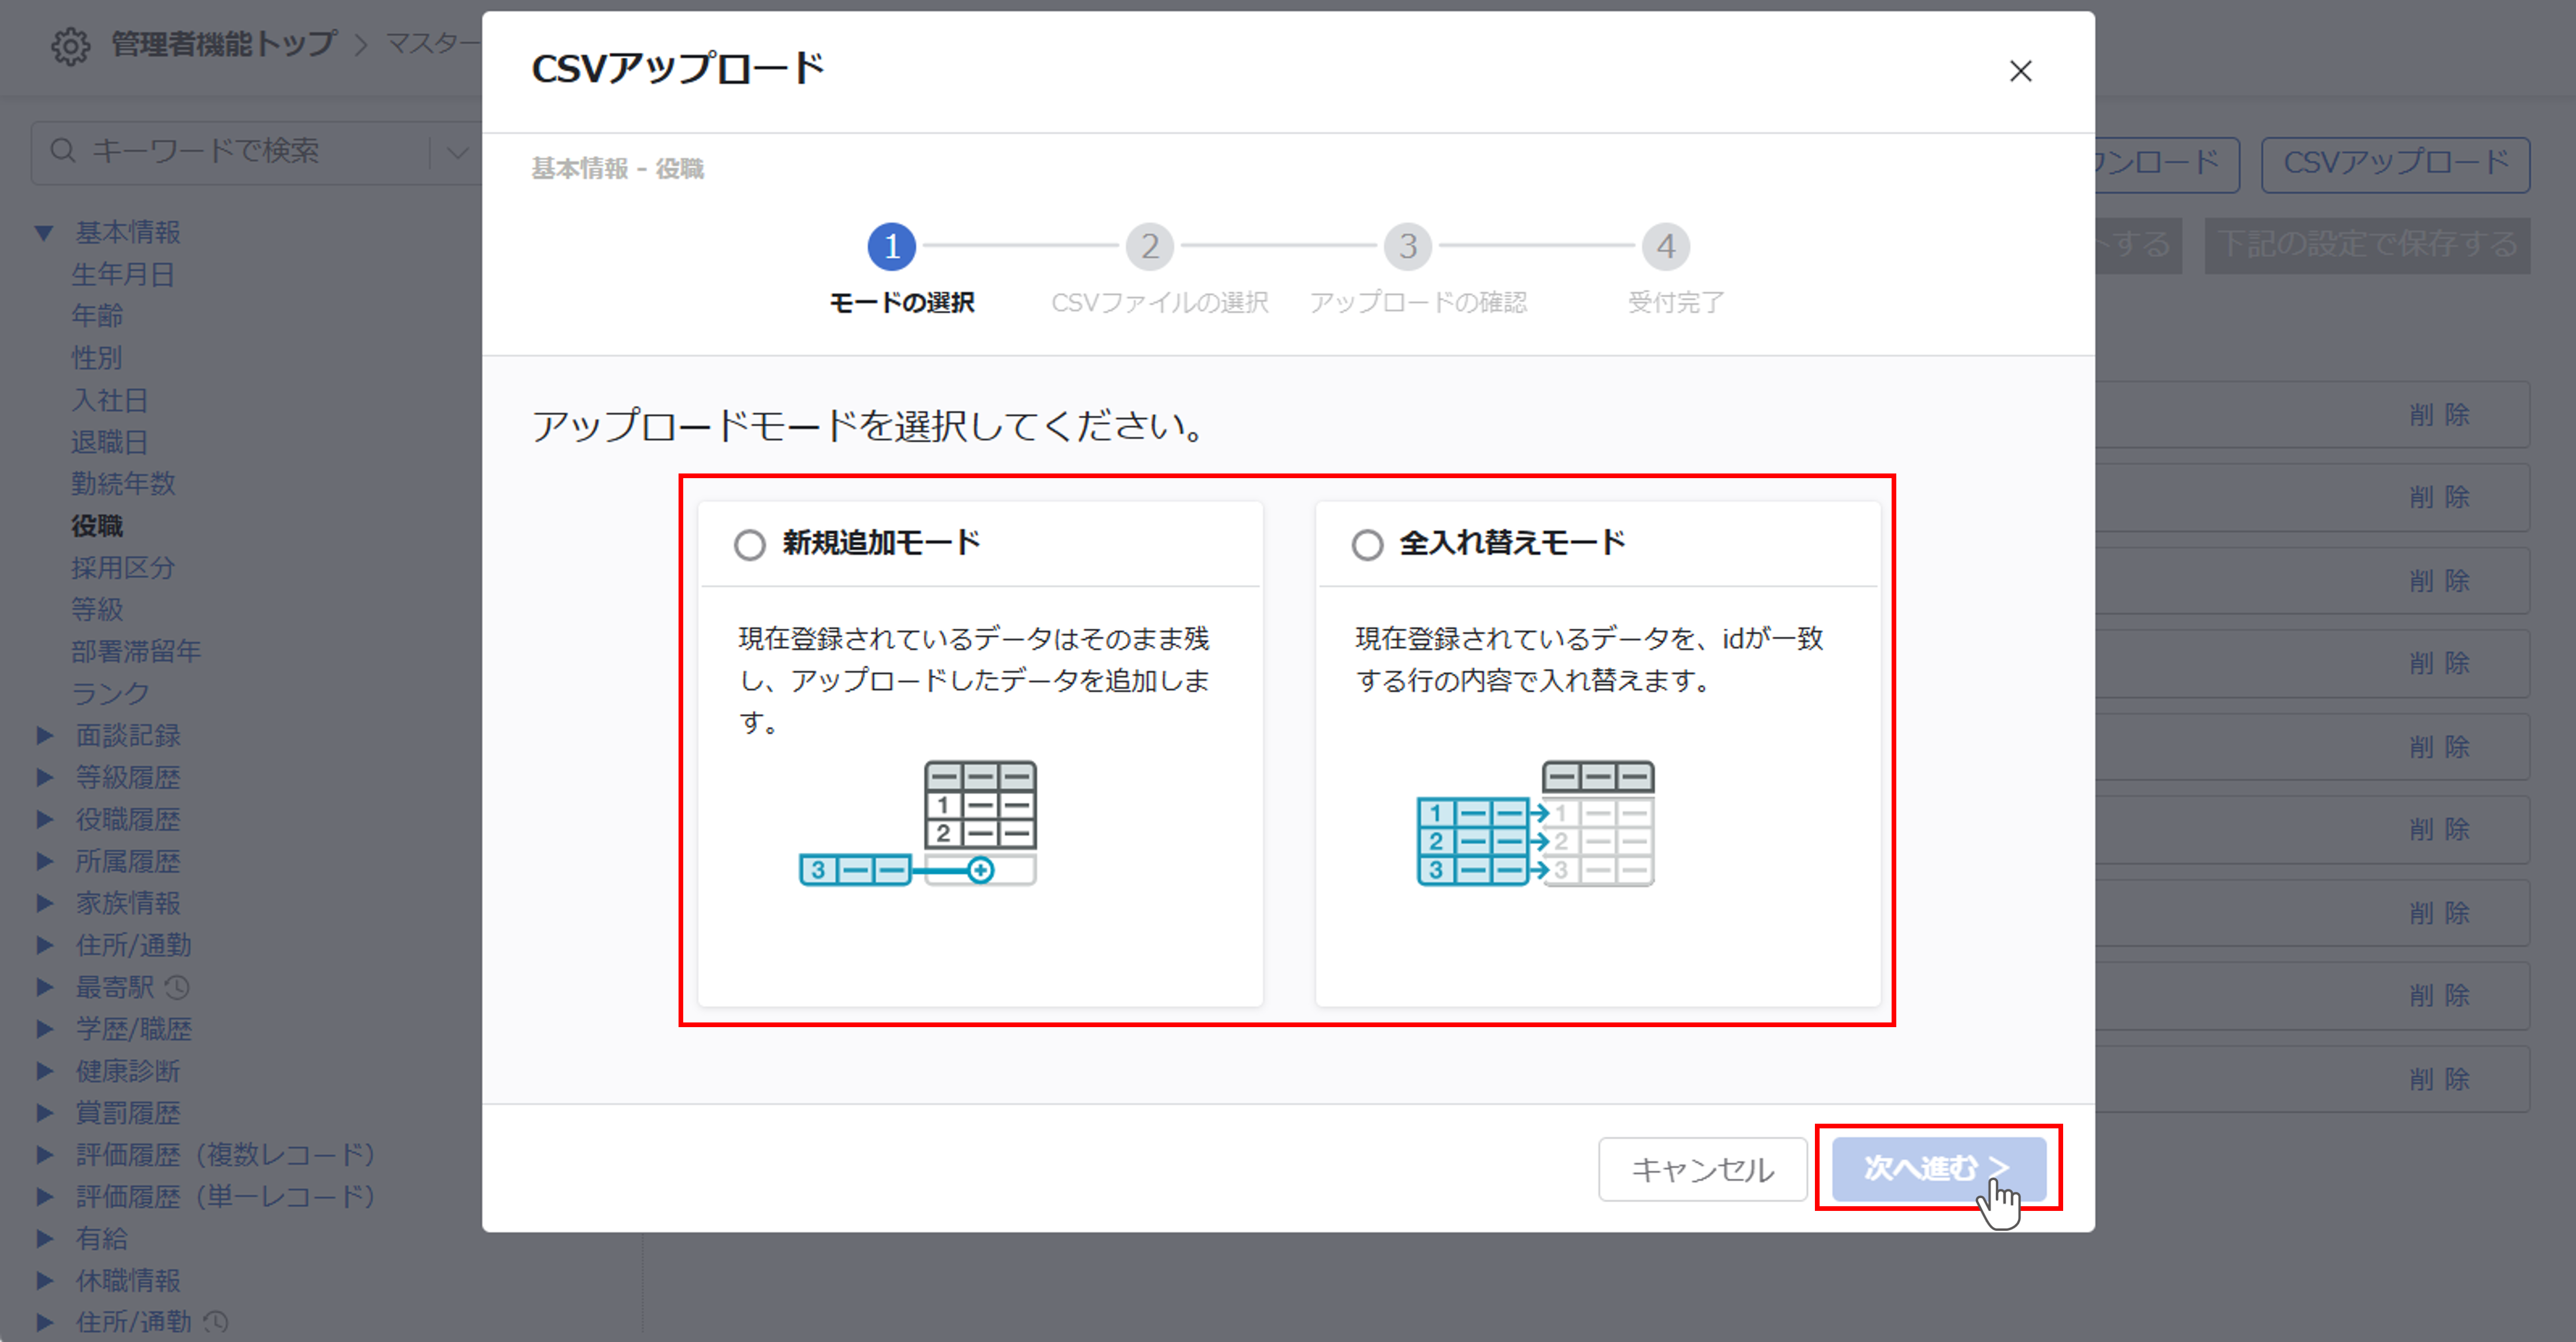Close the CSVアップロード dialog

coord(2020,71)
